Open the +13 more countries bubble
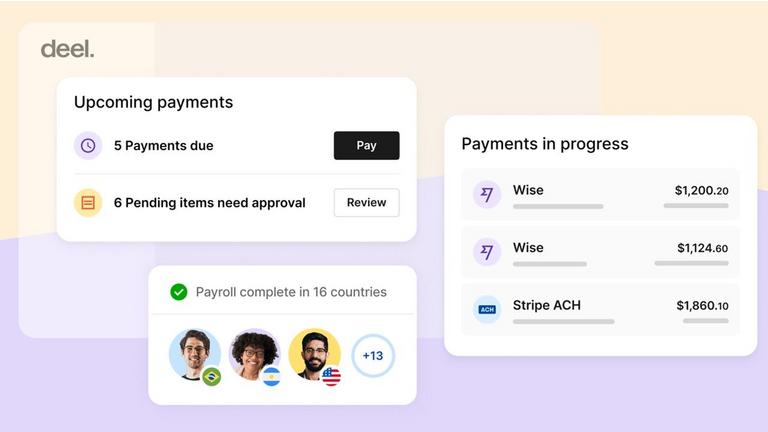This screenshot has width=768, height=432. coord(373,356)
